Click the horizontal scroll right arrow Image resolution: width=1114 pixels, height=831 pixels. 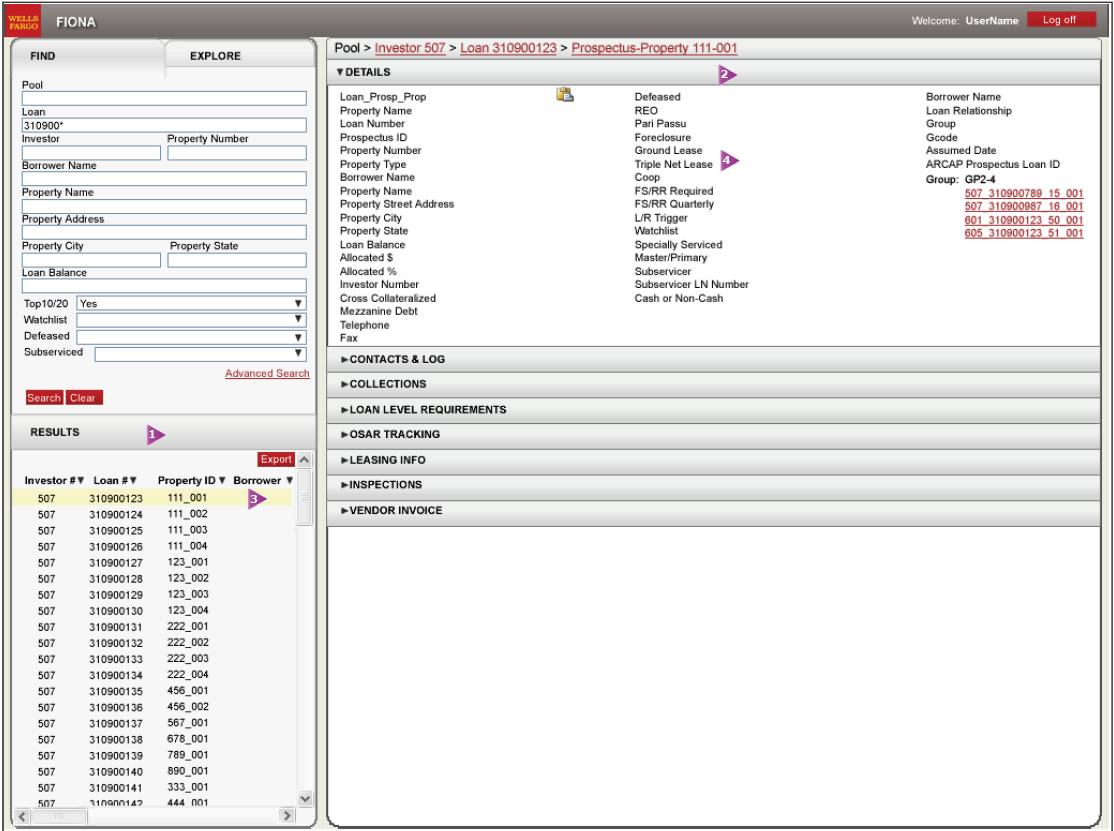[287, 816]
